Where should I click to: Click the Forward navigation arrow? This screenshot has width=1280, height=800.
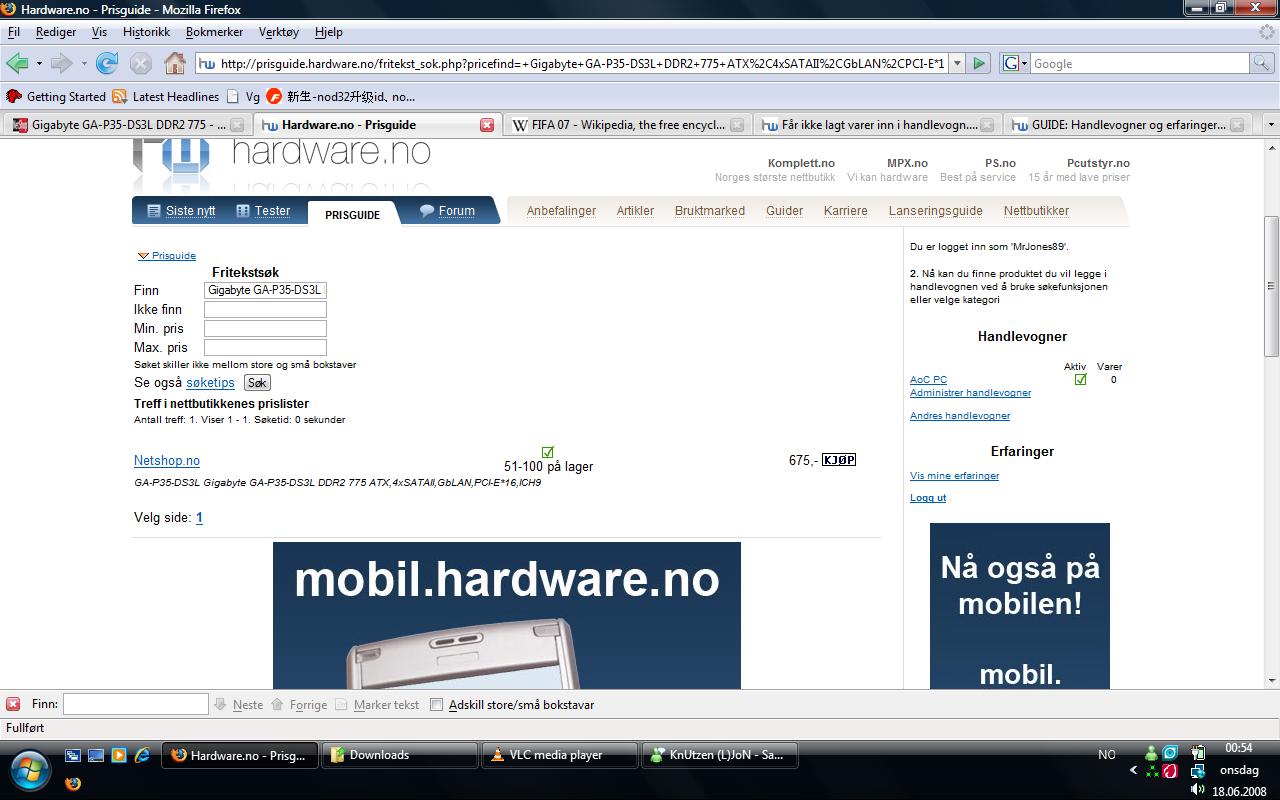61,63
